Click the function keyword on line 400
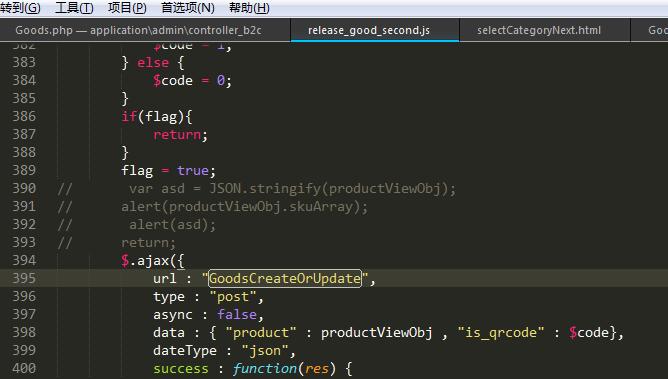The height and width of the screenshot is (379, 668). click(x=265, y=368)
